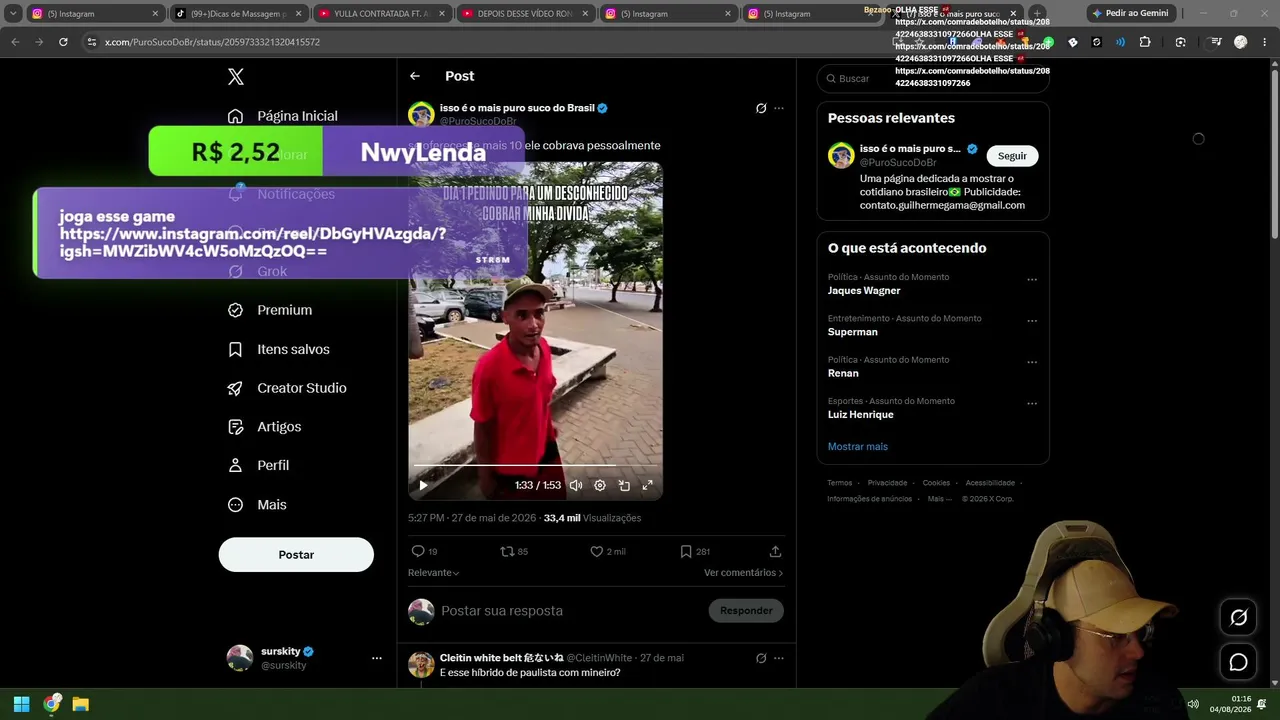1280x720 pixels.
Task: Seek on the video progress bar
Action: [535, 466]
